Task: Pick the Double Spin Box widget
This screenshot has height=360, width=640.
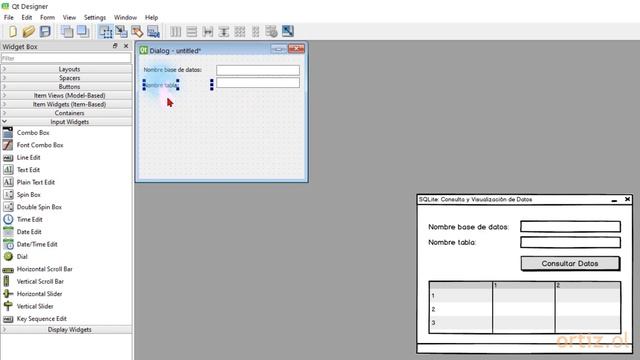Action: pyautogui.click(x=39, y=207)
